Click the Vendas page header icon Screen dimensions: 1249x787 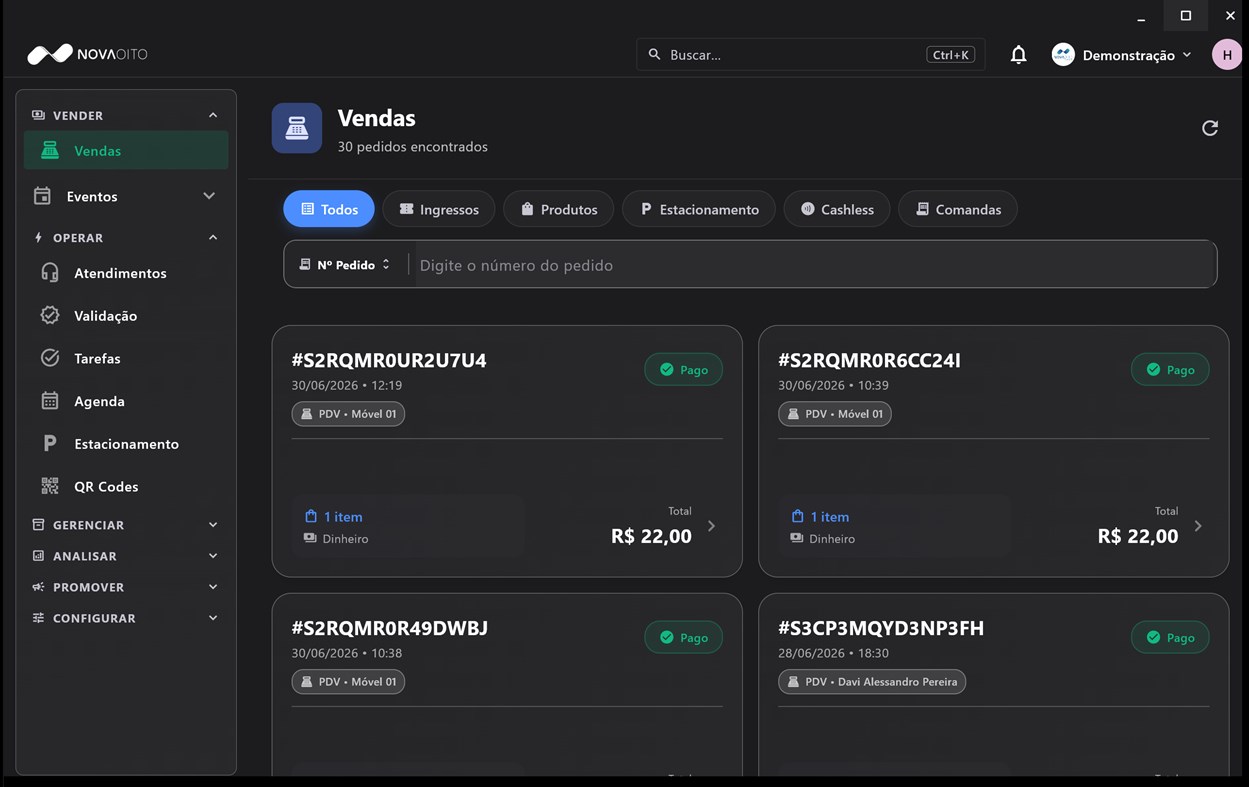pyautogui.click(x=297, y=128)
